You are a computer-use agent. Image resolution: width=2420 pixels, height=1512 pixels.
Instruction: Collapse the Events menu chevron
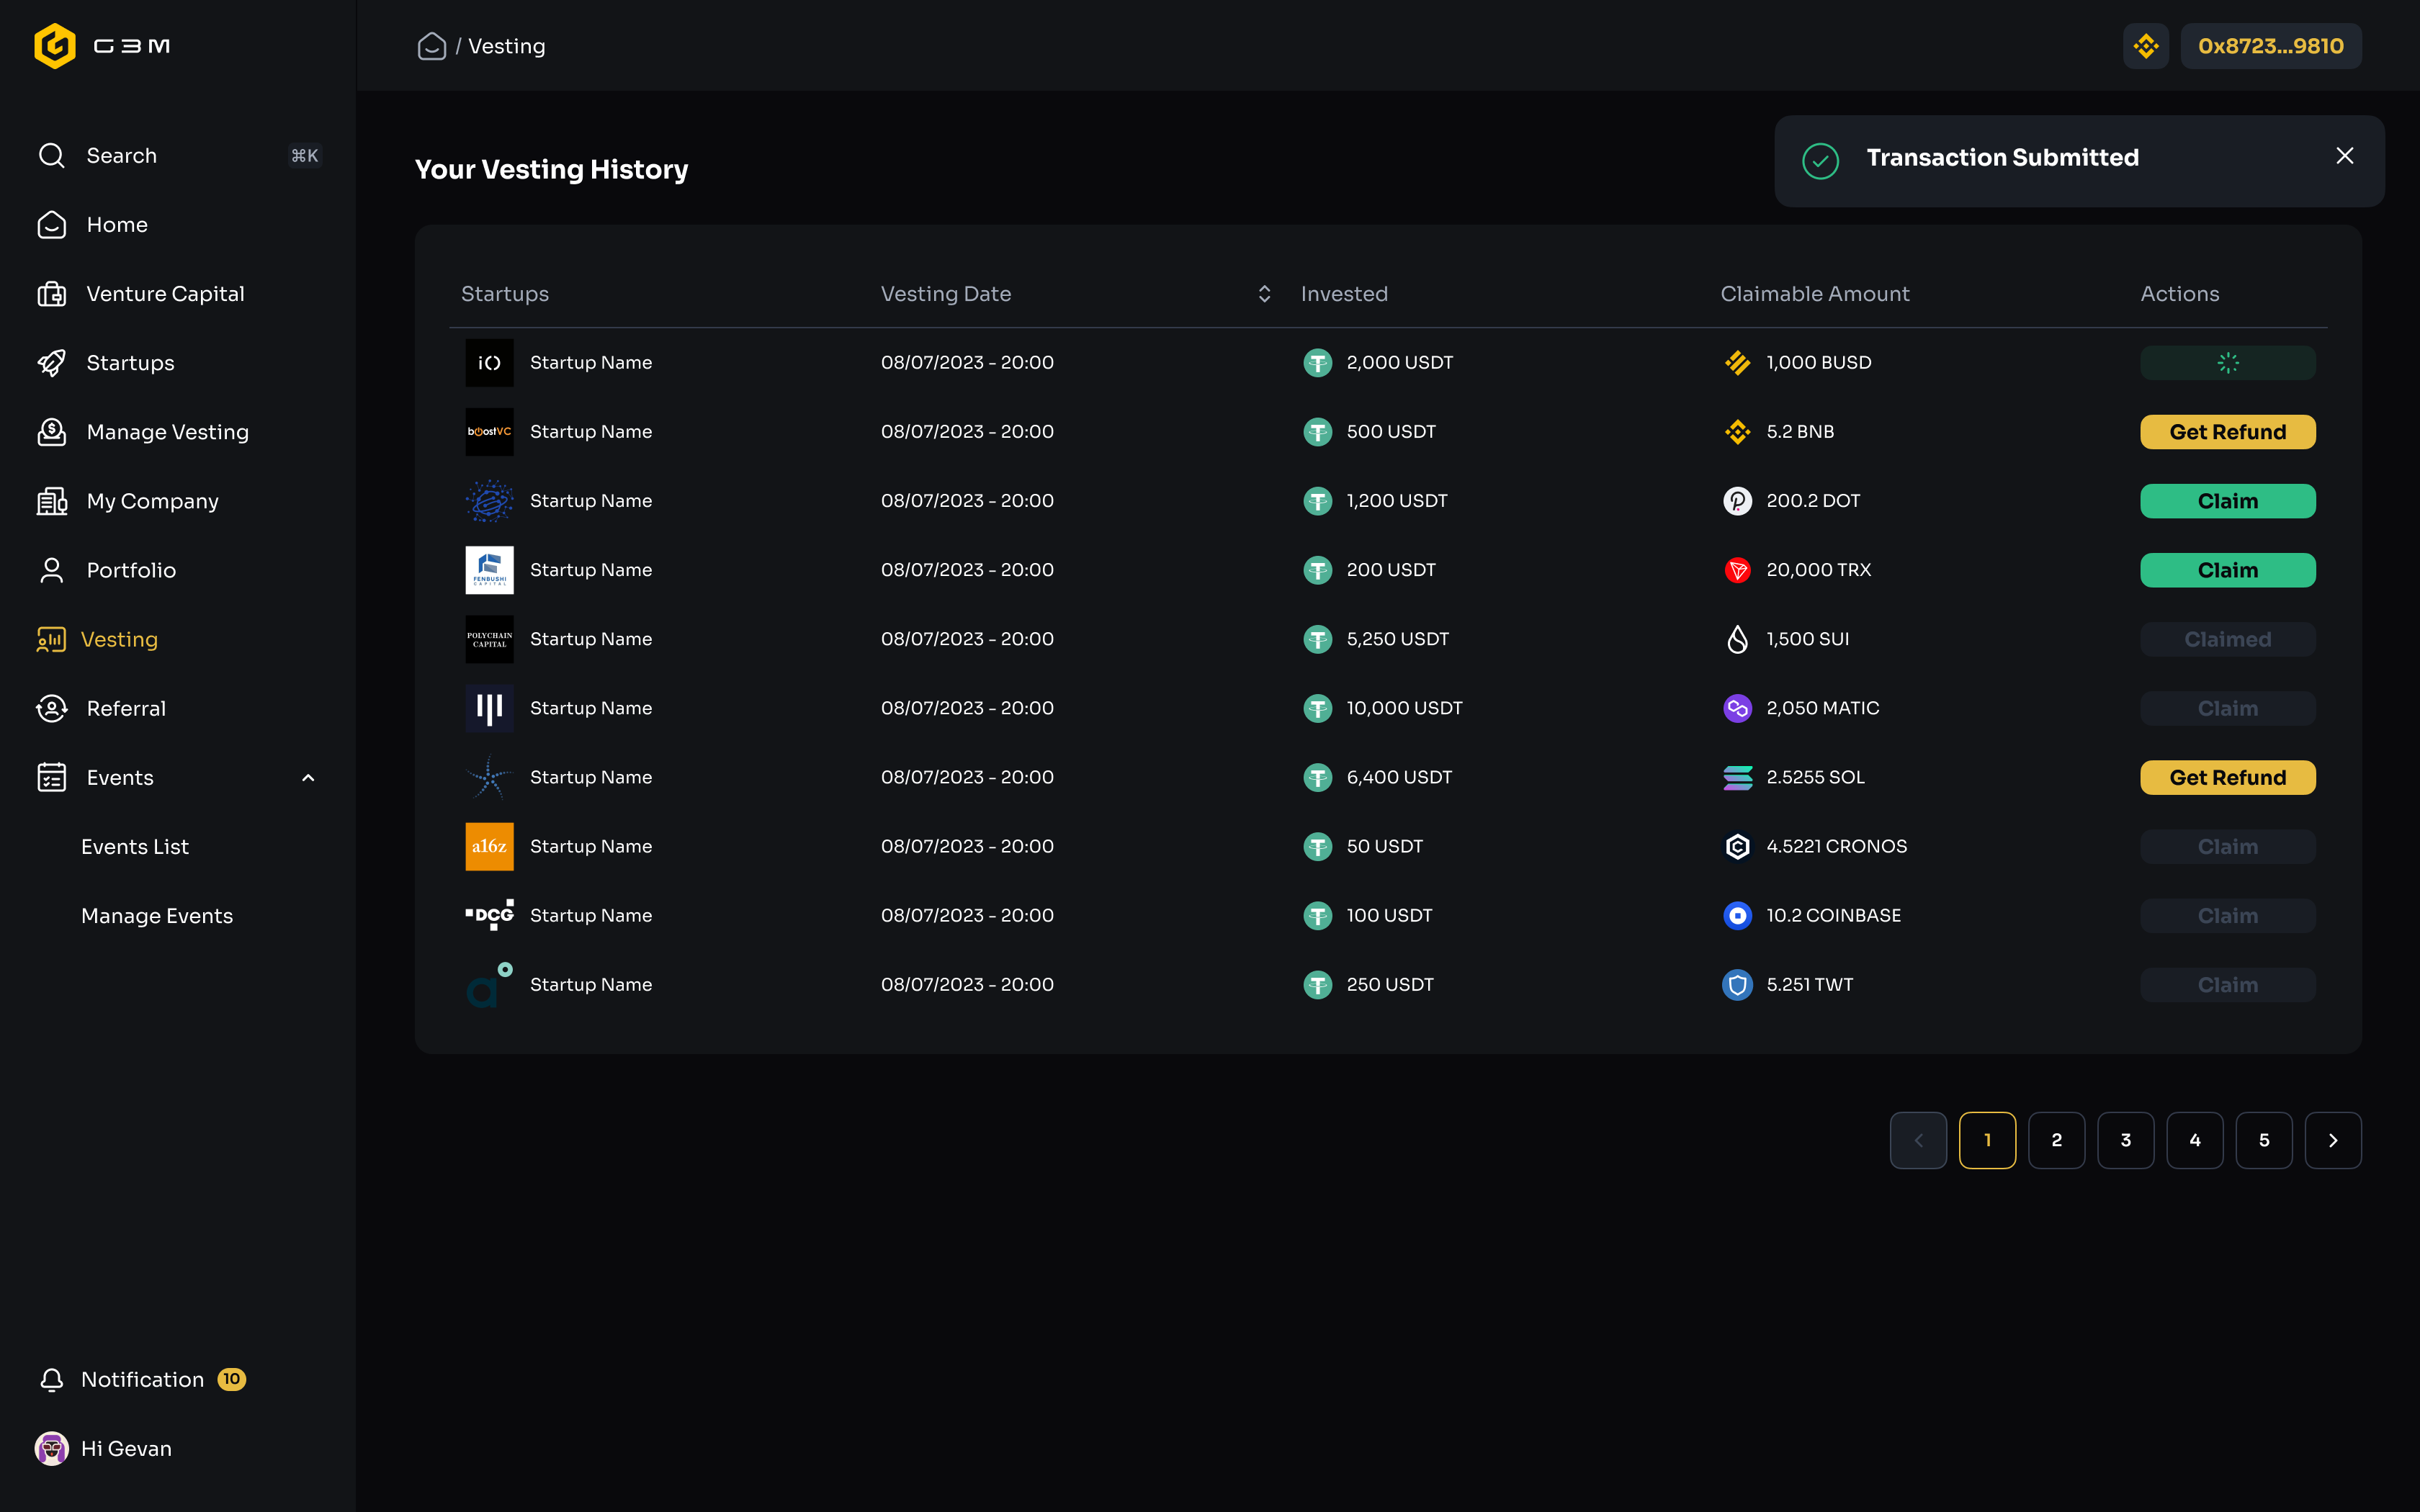coord(308,778)
